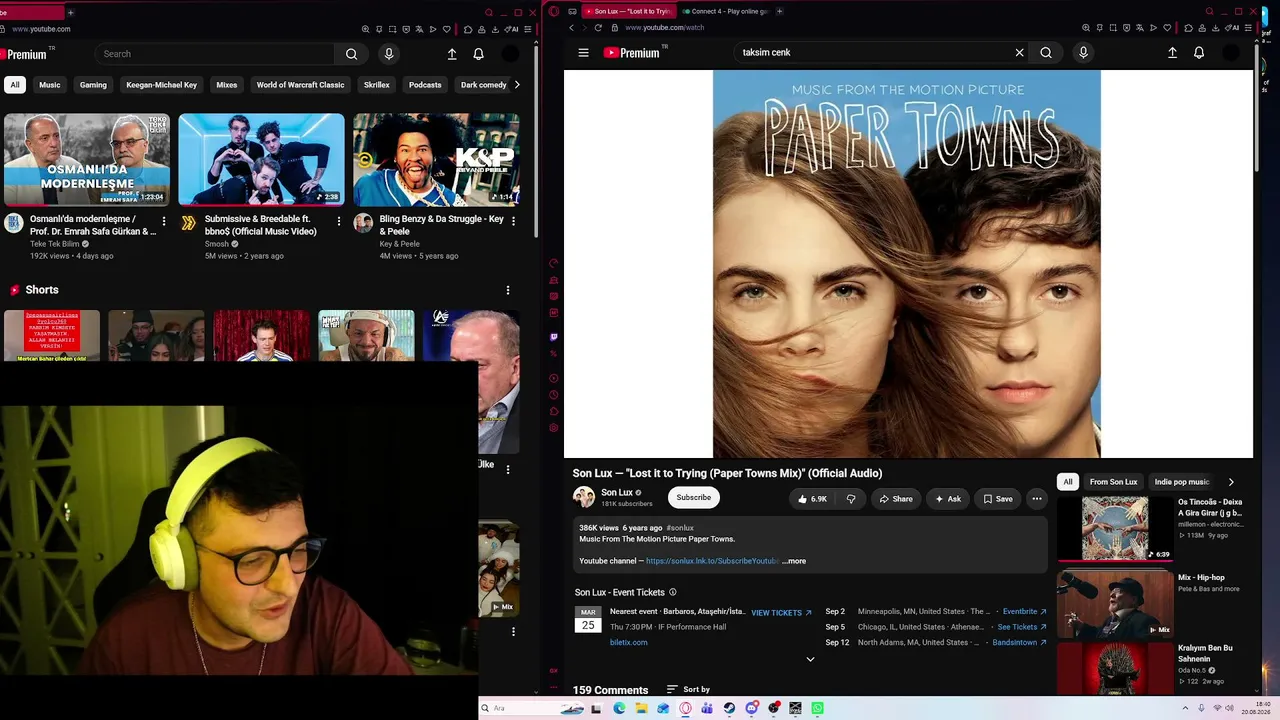Open notifications bell in the left YouTube window
This screenshot has height=720, width=1280.
tap(479, 54)
